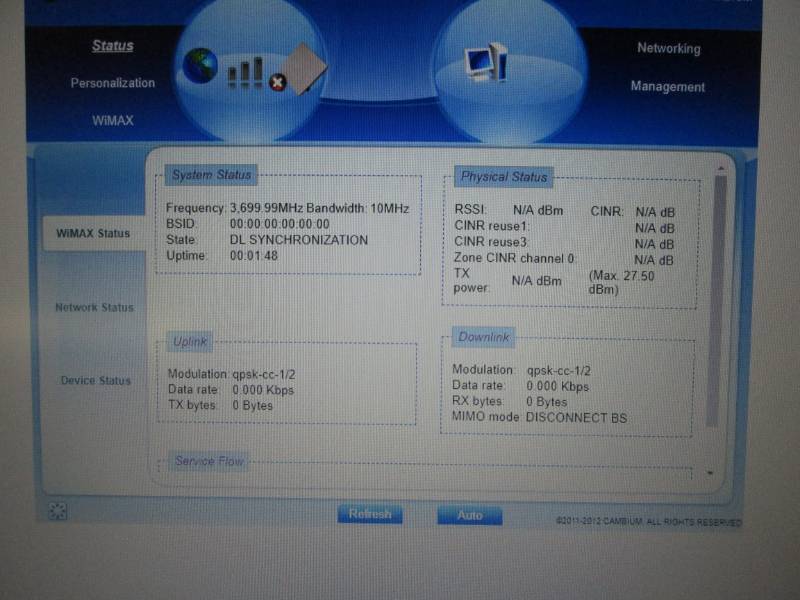The height and width of the screenshot is (600, 800).
Task: Click the vertical scrollbar thumb
Action: pos(716,301)
